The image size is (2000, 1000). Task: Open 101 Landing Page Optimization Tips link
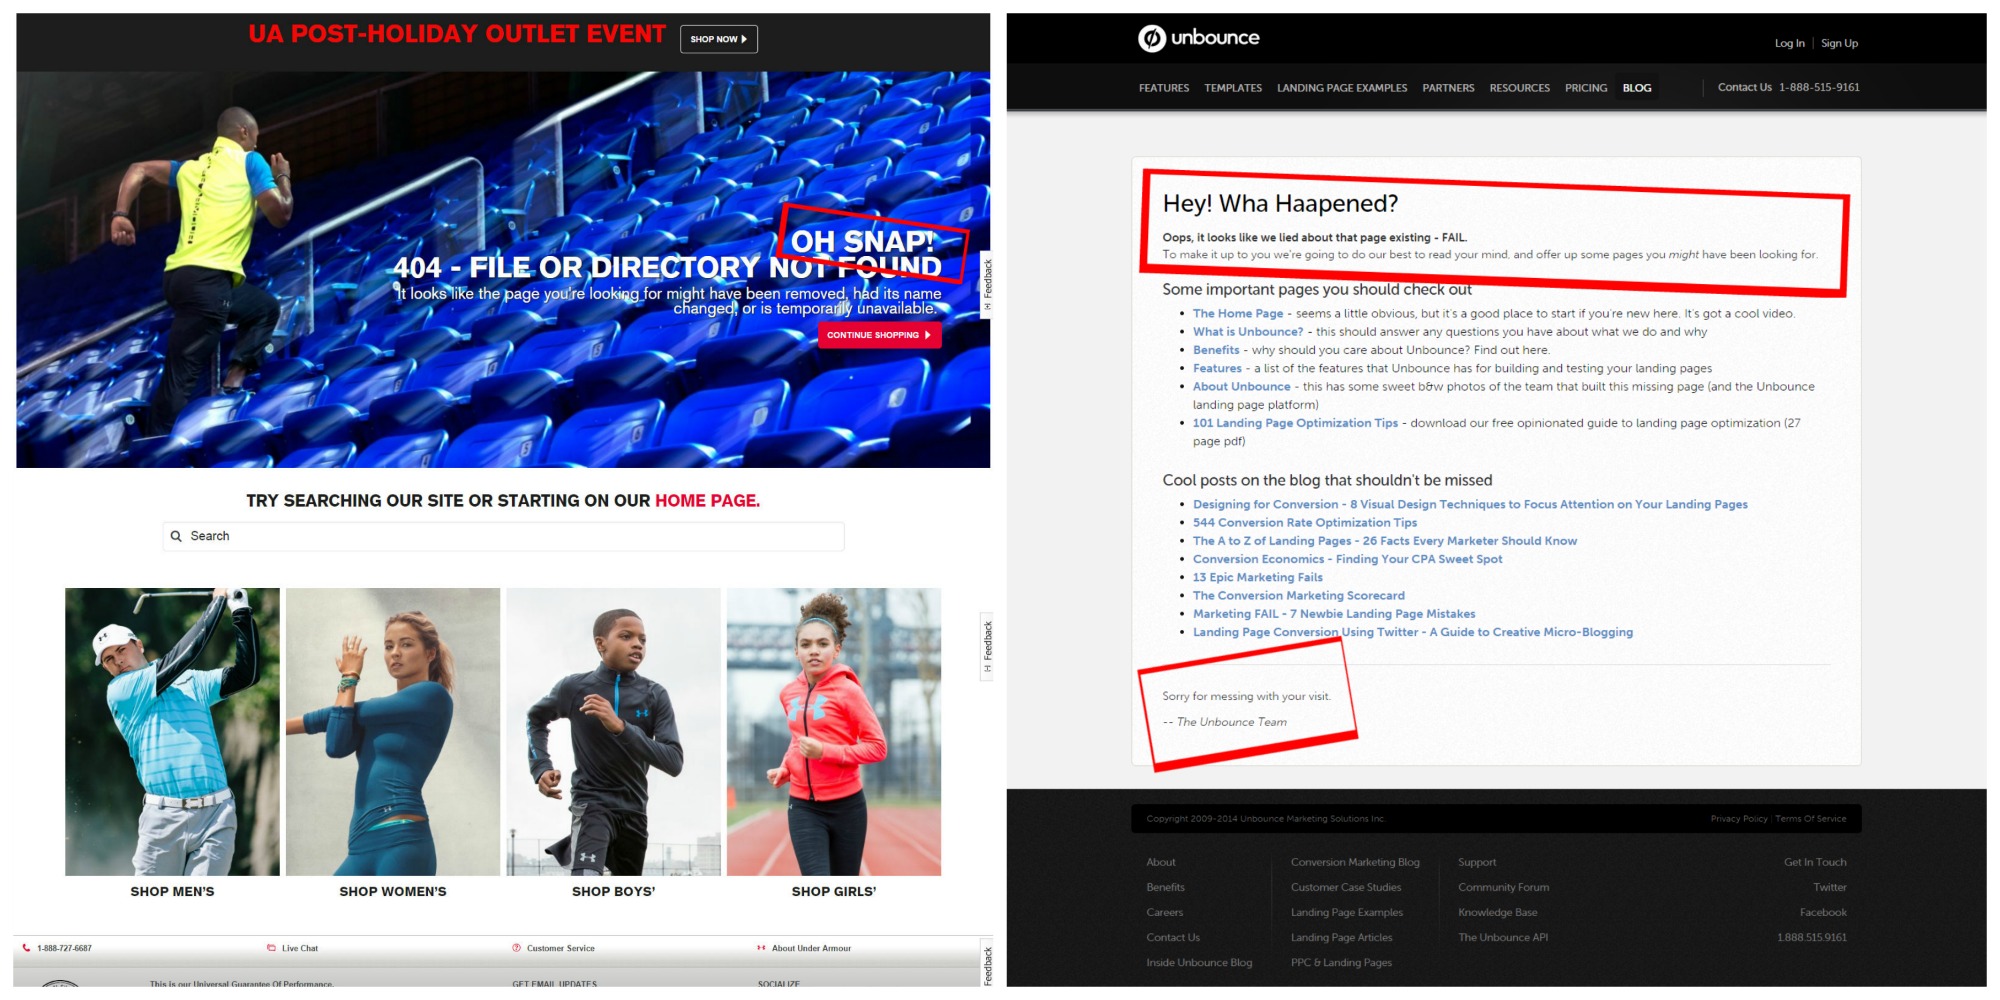click(x=1295, y=423)
